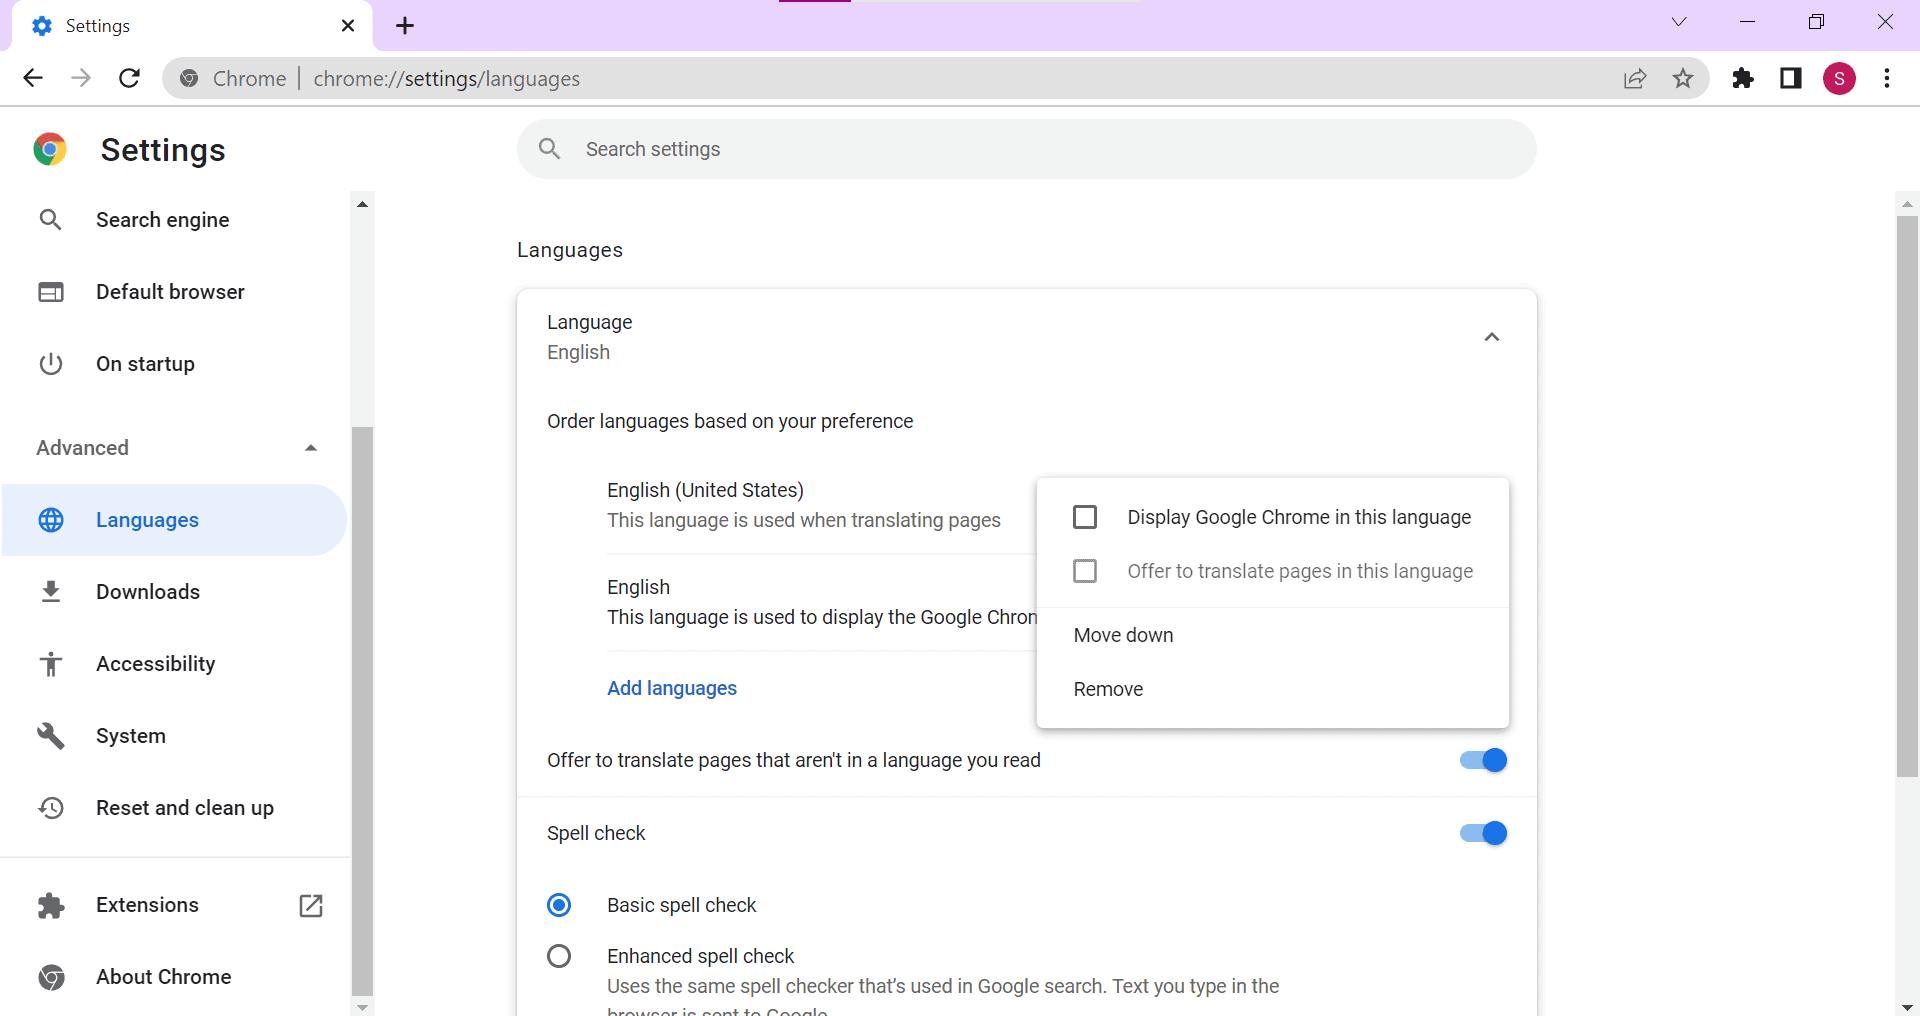
Task: Collapse the Language section chevron
Action: tap(1491, 337)
